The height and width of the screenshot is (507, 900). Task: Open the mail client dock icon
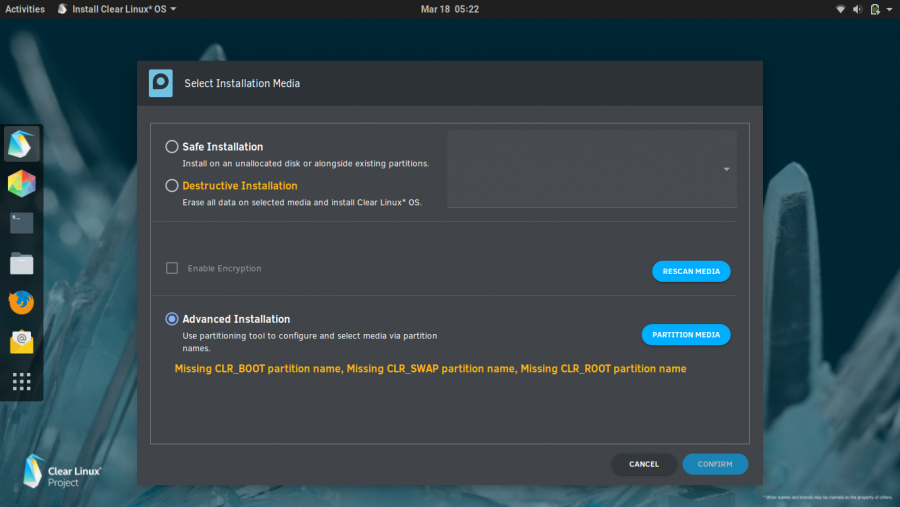click(22, 342)
